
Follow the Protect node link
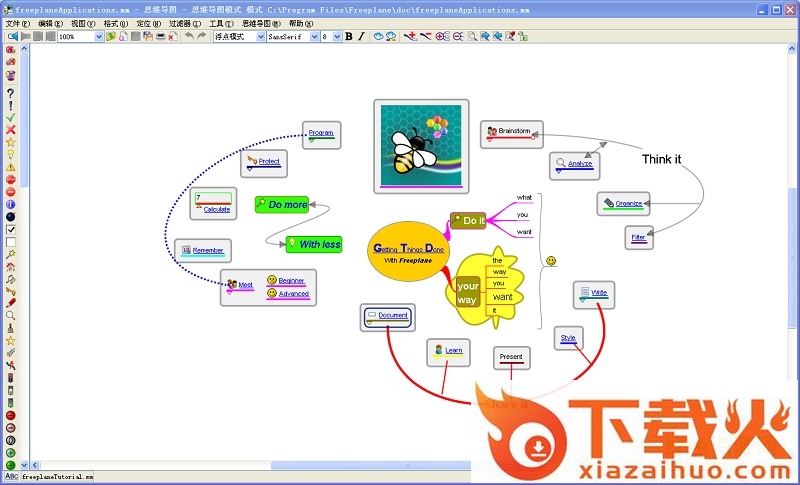tap(269, 161)
